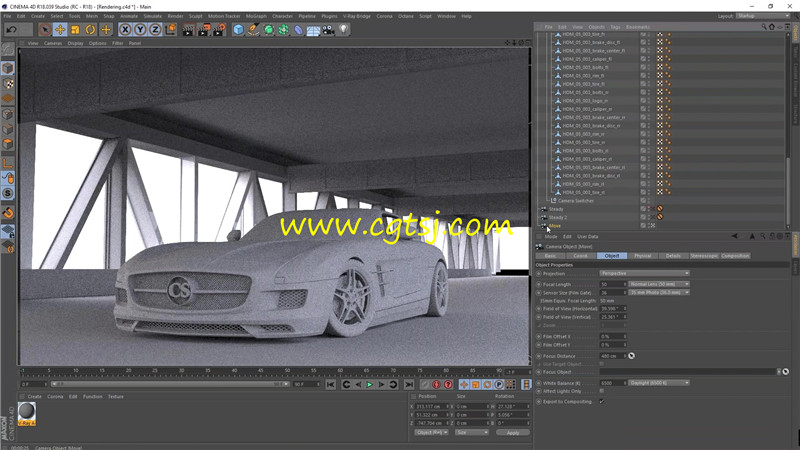Open the Array modeling objects icon
This screenshot has height=450, width=800.
(284, 30)
